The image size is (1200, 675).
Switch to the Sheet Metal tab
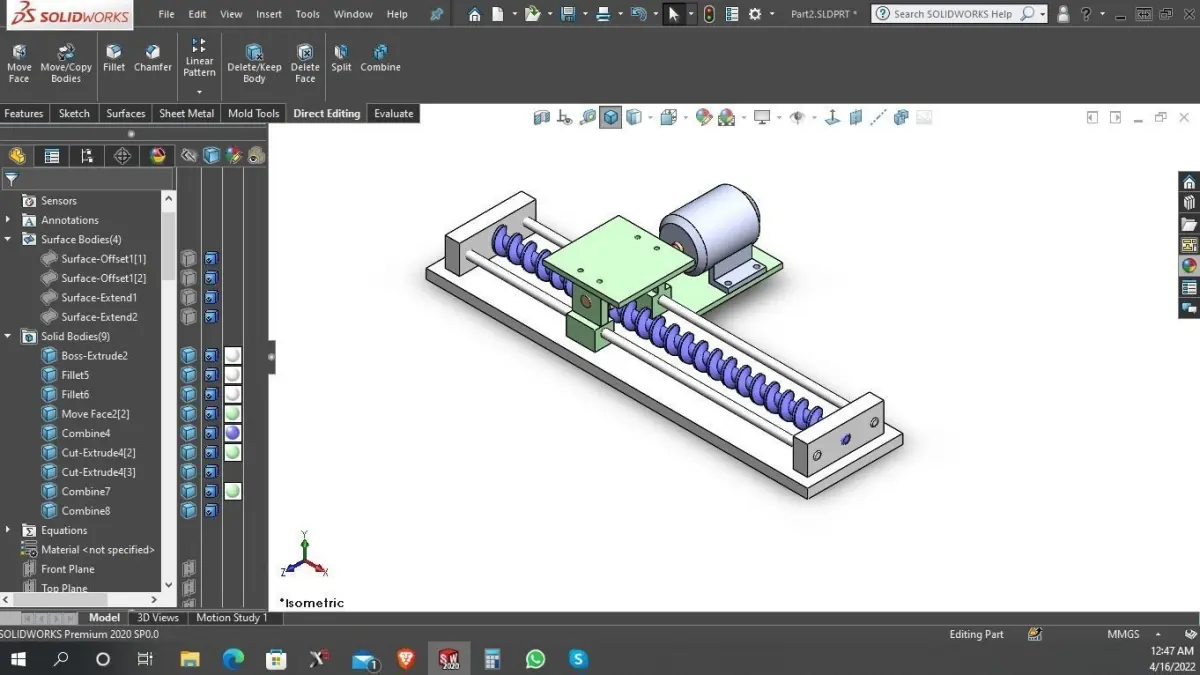(x=187, y=113)
